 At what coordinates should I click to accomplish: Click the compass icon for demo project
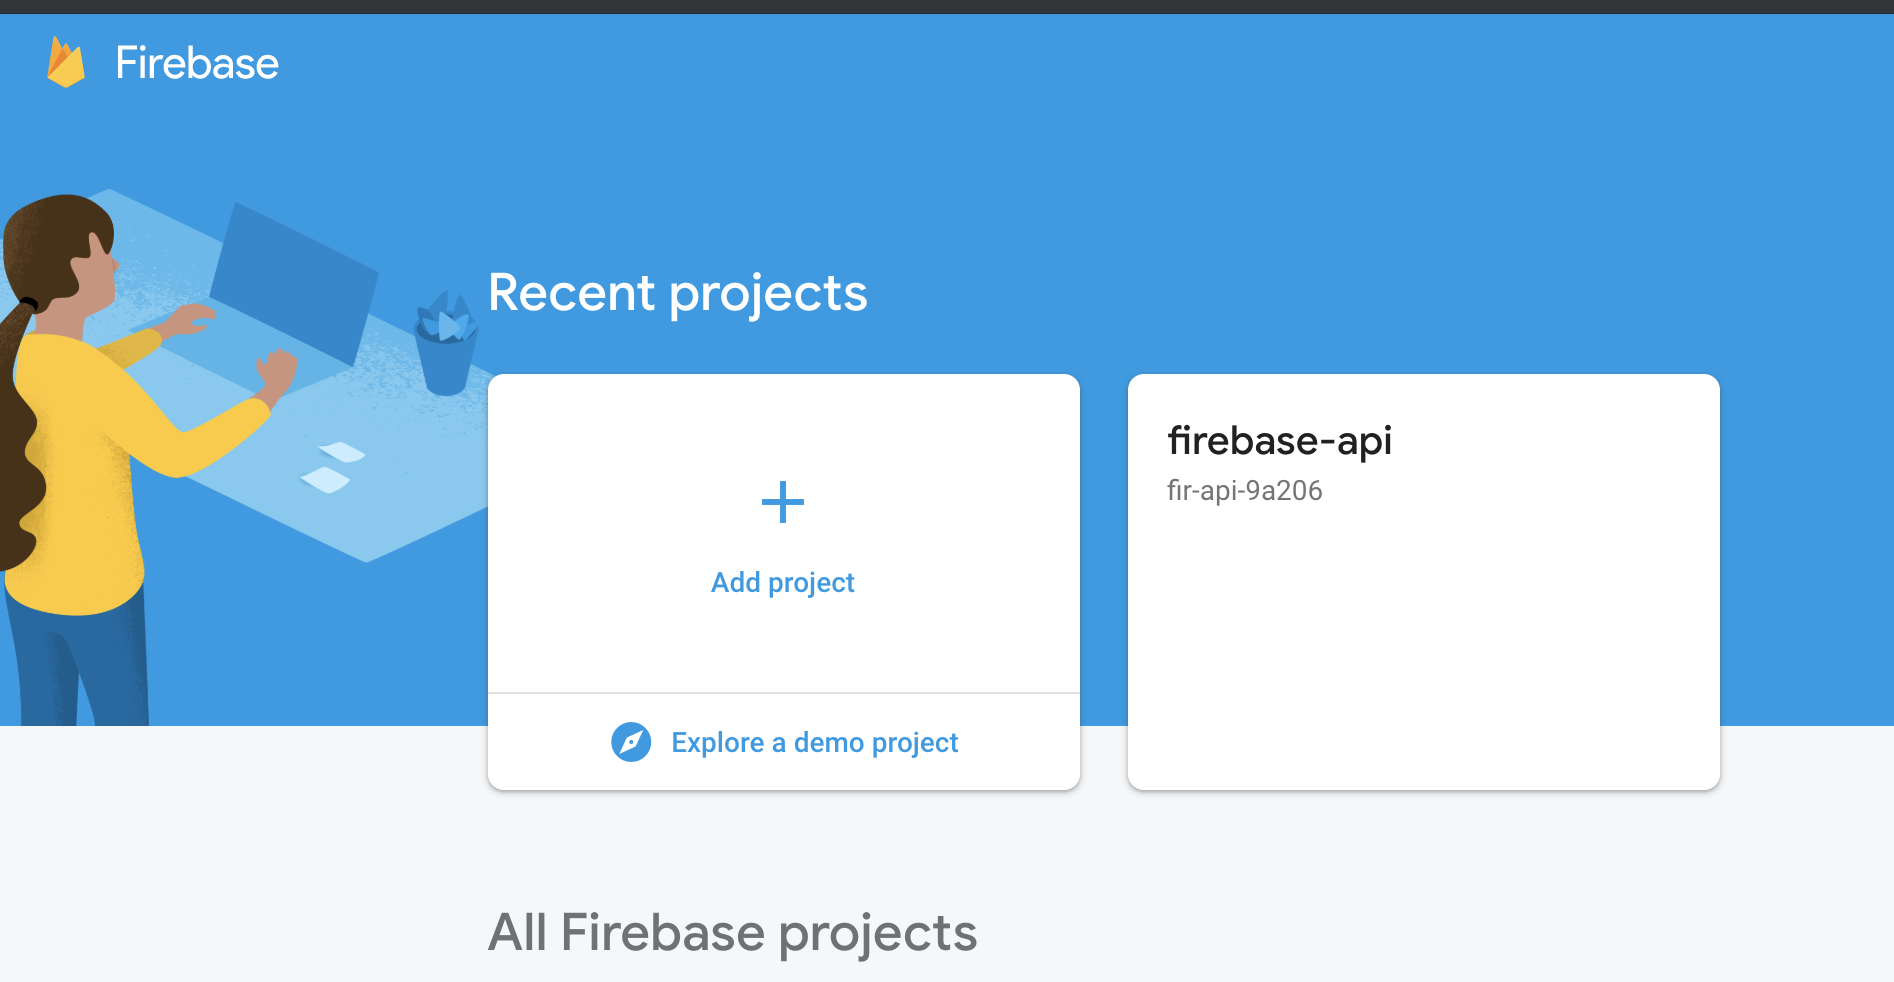tap(631, 742)
